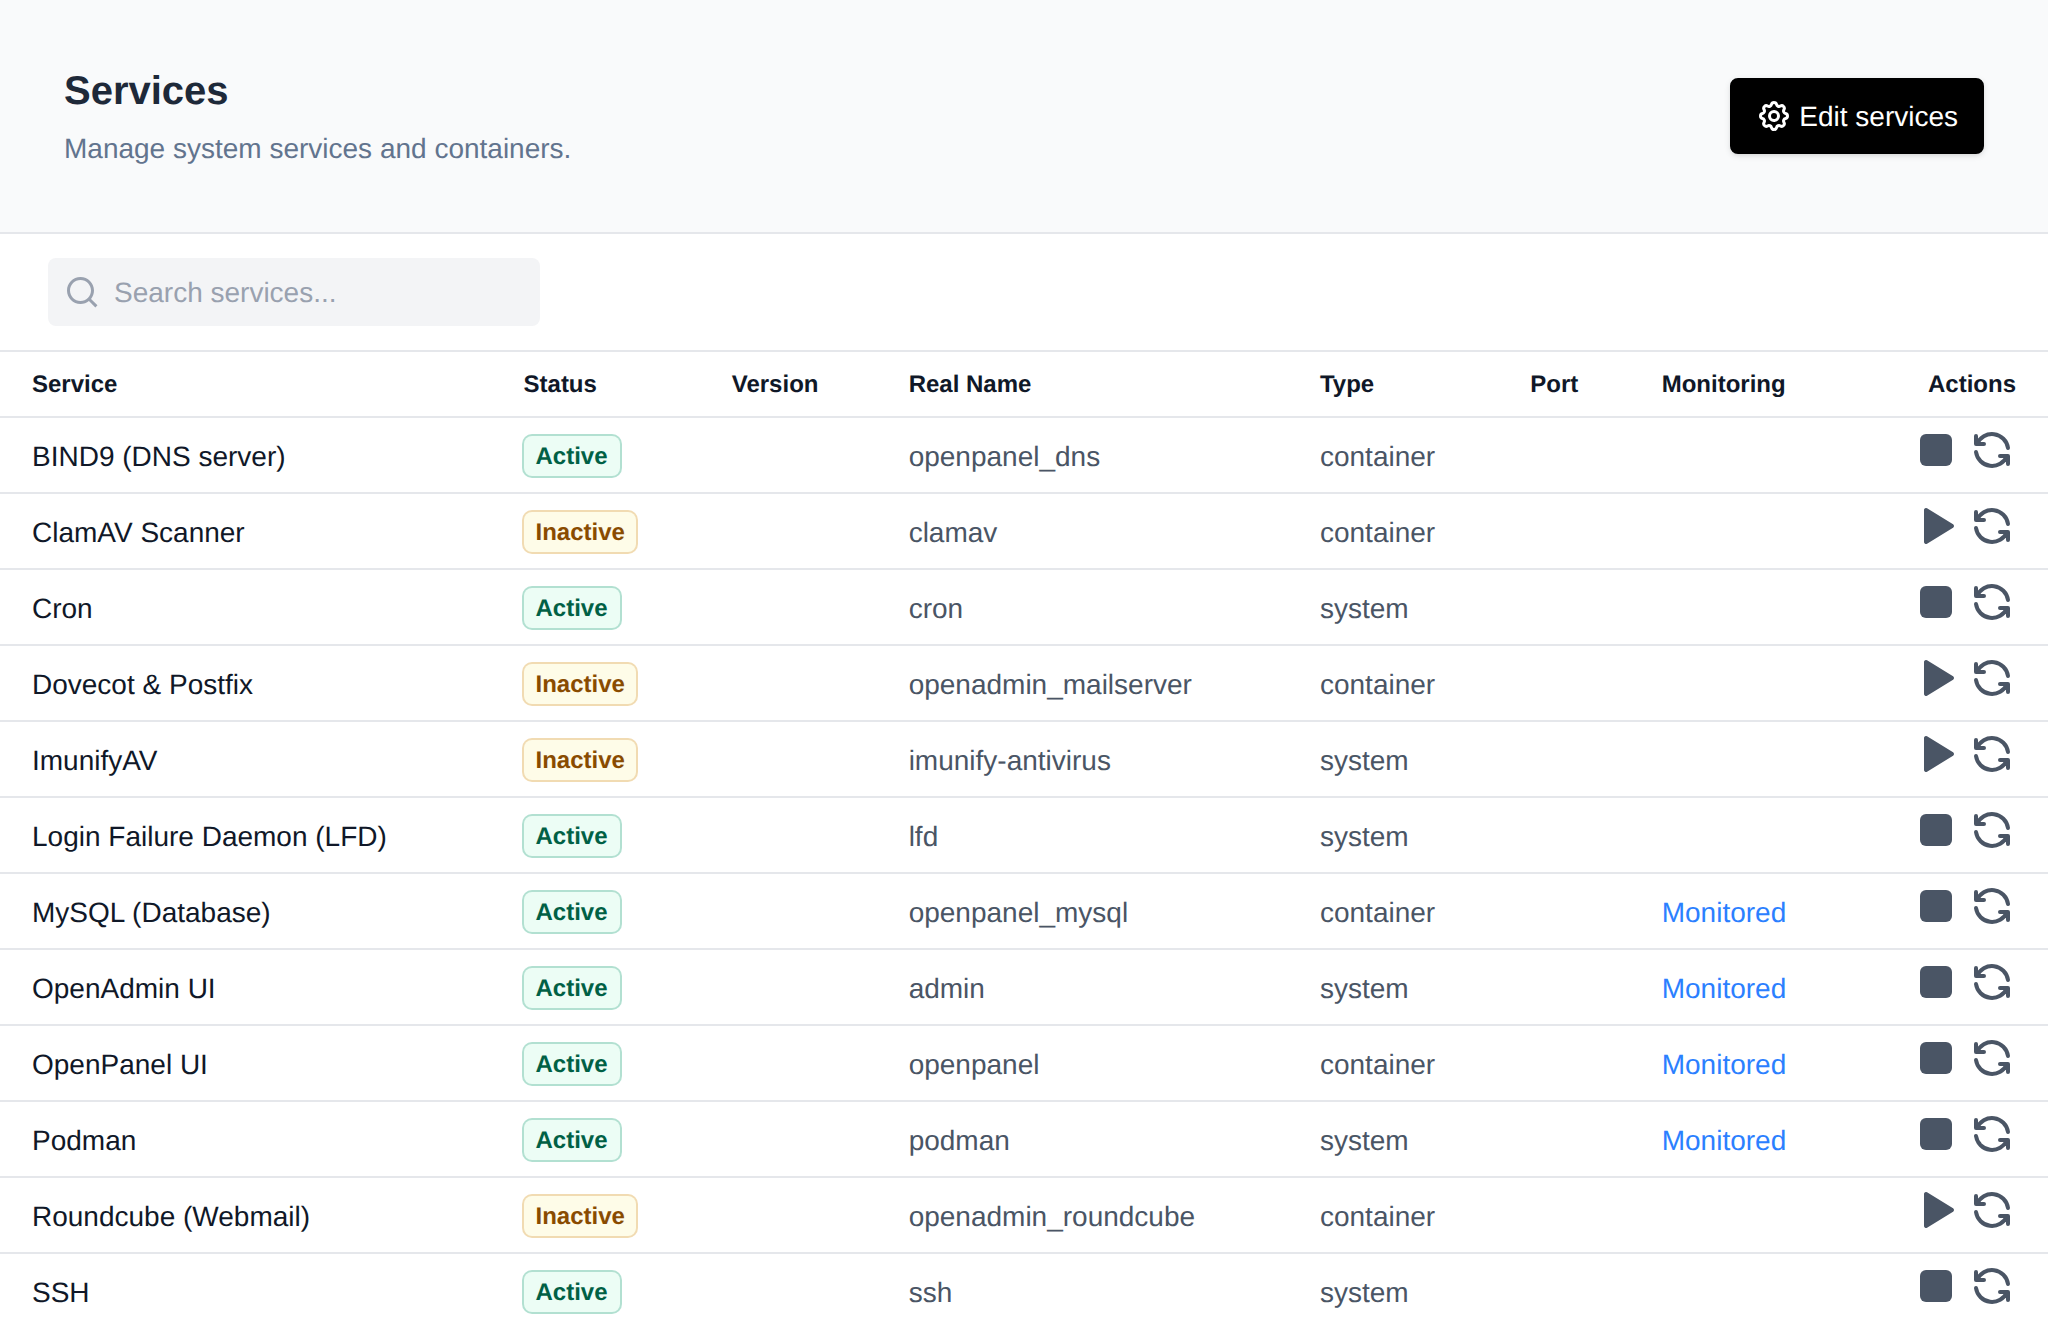Screen dimensions: 2048x1328
Task: Stop the SSH service
Action: (1936, 1287)
